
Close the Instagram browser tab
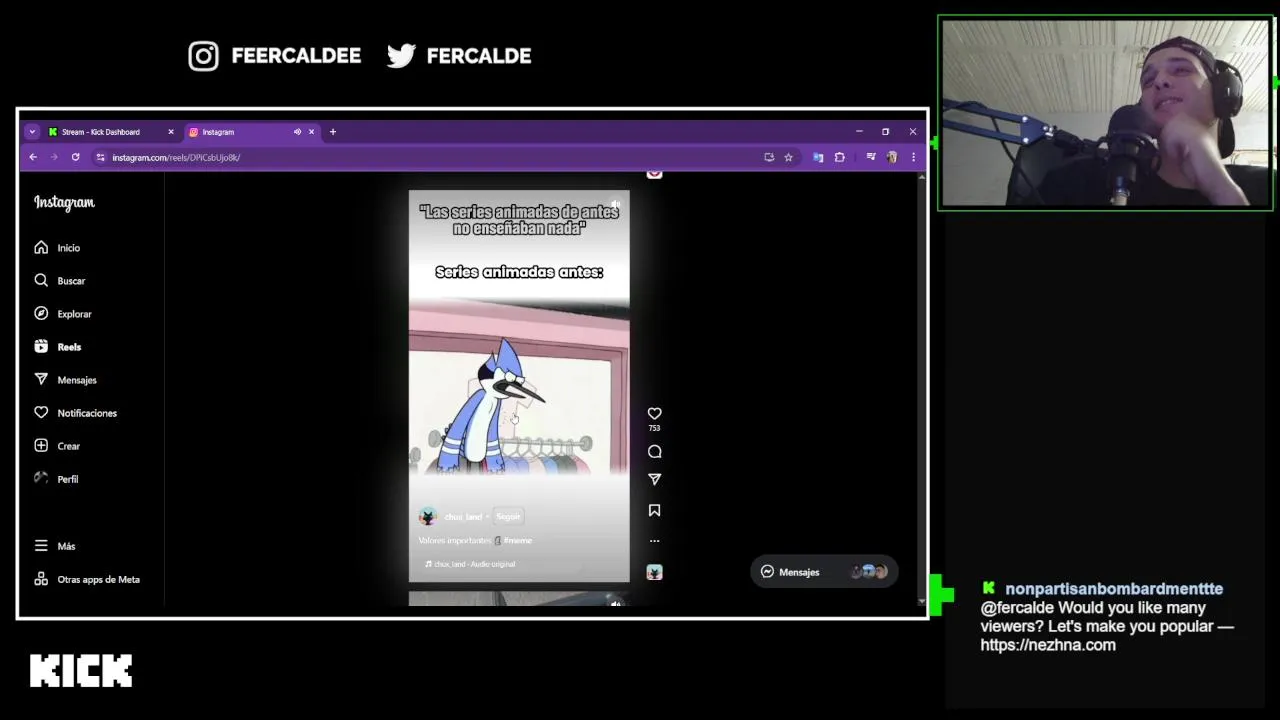[311, 132]
